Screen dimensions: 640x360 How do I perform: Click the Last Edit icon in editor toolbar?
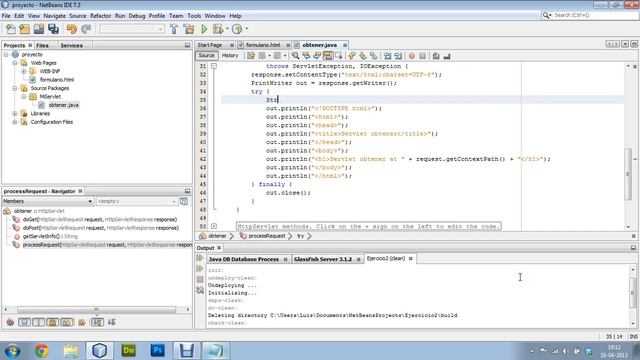[x=251, y=56]
